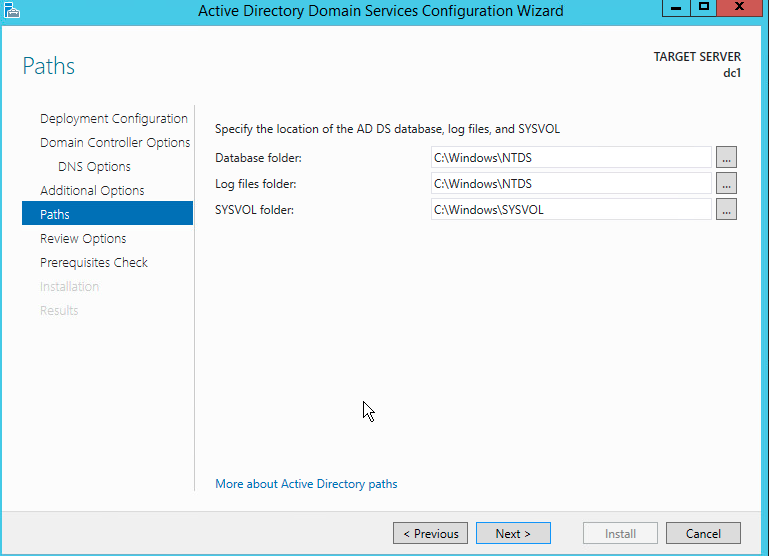The height and width of the screenshot is (556, 769).
Task: Select the Paths step in the sidebar
Action: coord(55,214)
